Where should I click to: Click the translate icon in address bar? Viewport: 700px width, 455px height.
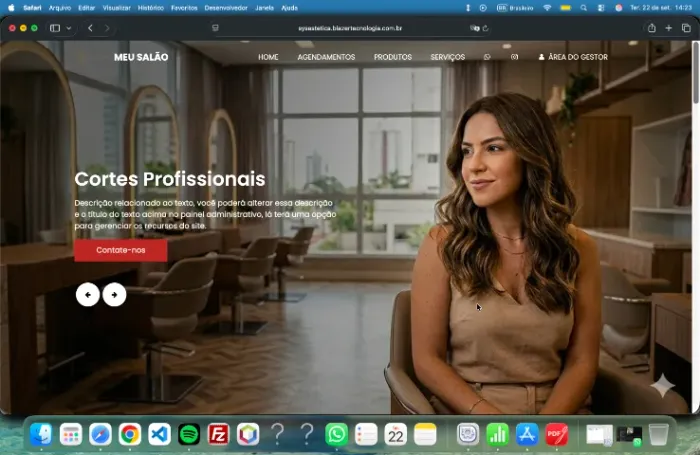pyautogui.click(x=475, y=28)
